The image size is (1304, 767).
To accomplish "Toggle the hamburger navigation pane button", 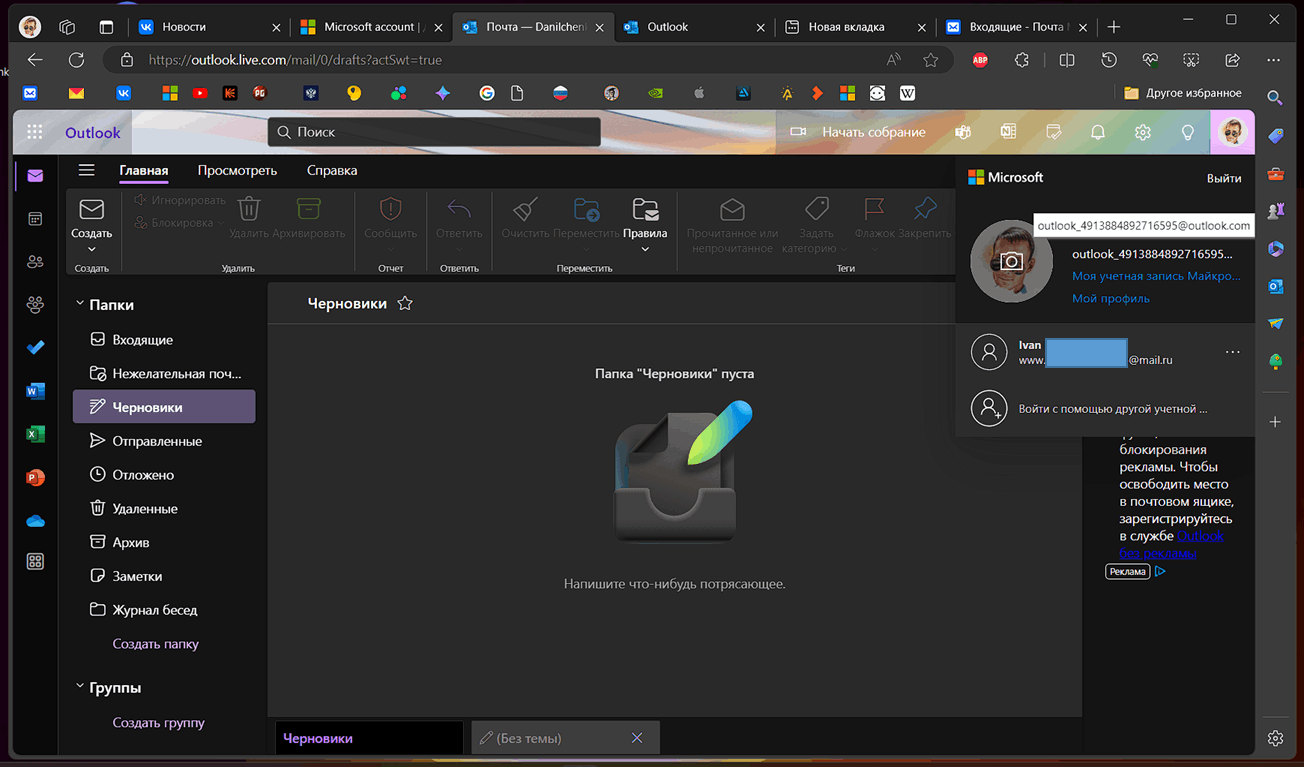I will click(87, 170).
